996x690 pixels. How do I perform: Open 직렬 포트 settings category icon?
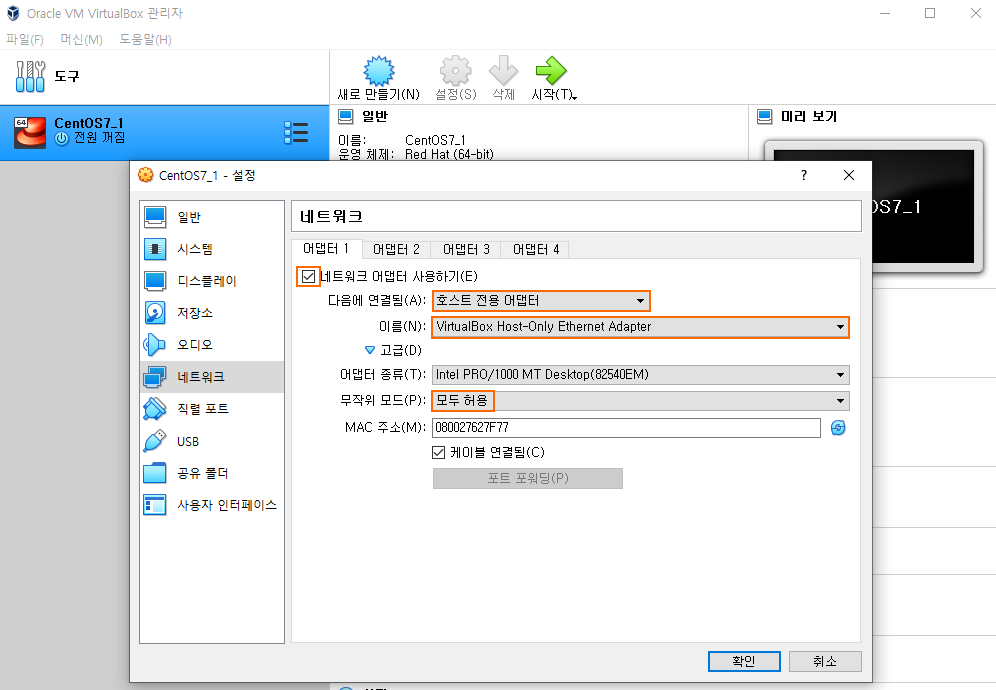point(155,409)
